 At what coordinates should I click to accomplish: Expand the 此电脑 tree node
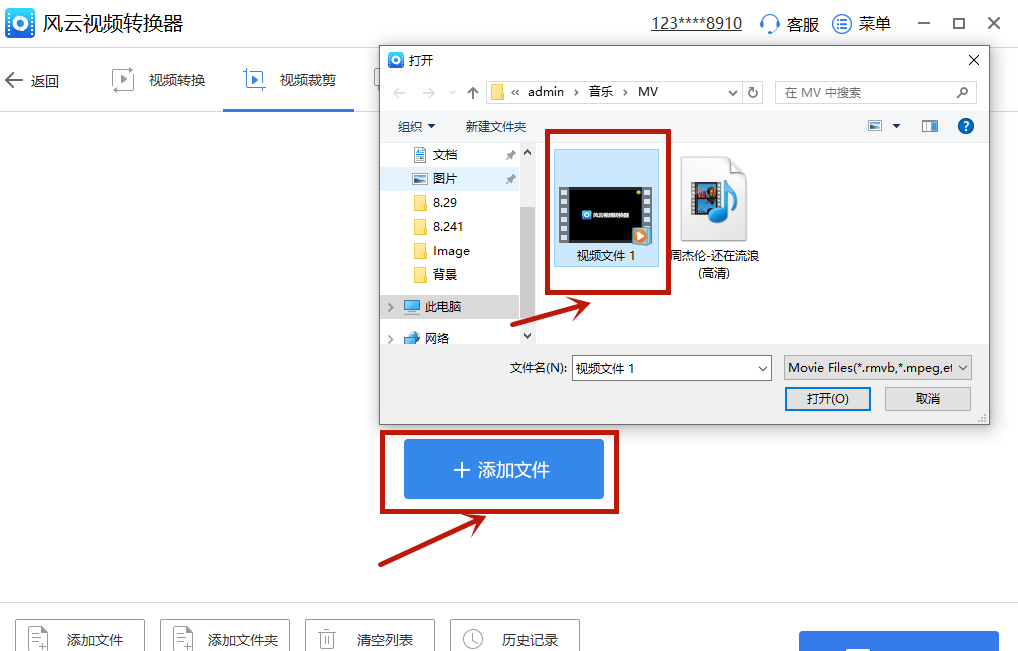(390, 307)
